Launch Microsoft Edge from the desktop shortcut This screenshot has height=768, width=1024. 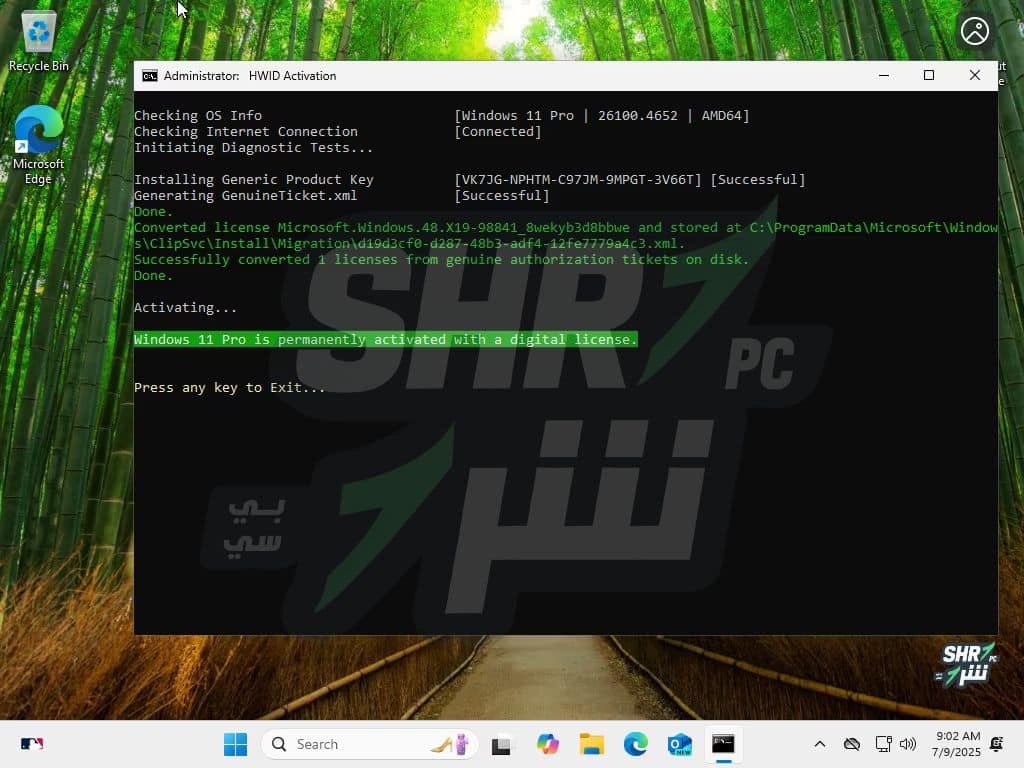38,145
